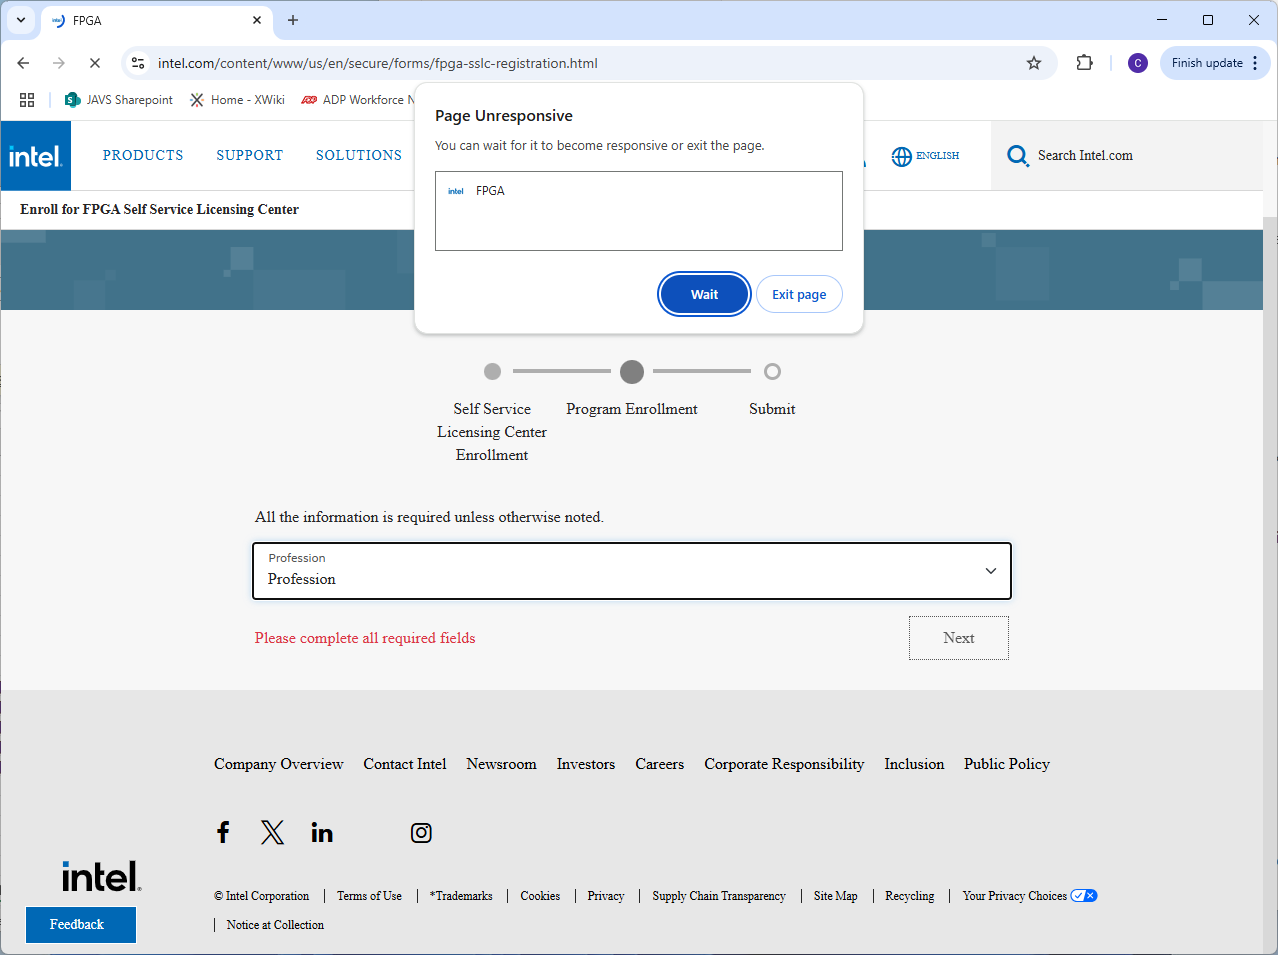Click the search magnifier icon
The height and width of the screenshot is (955, 1278).
point(1017,156)
